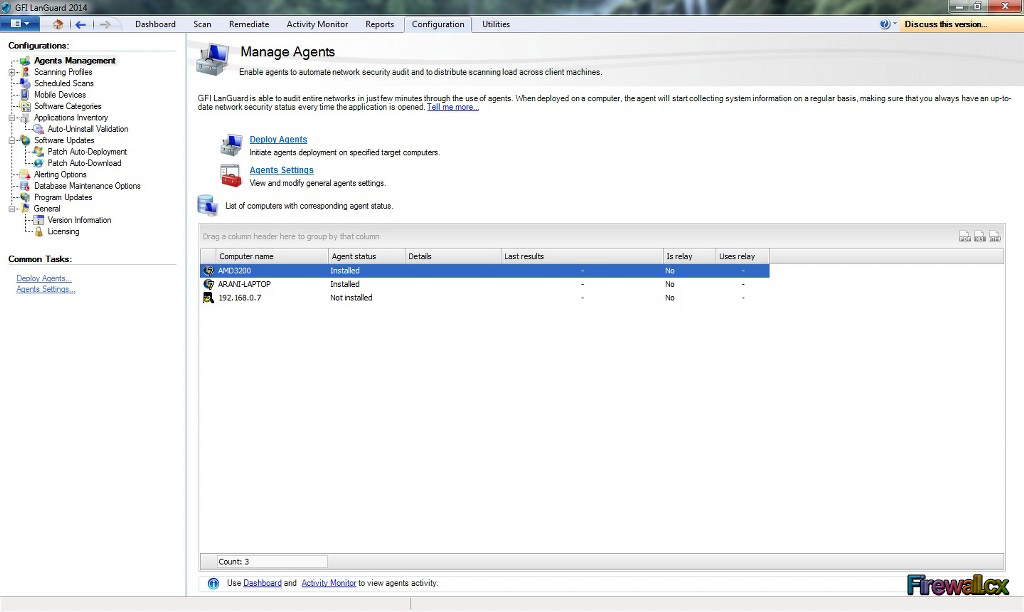Expand the Scanning Profiles node
The height and width of the screenshot is (612, 1024).
(12, 72)
